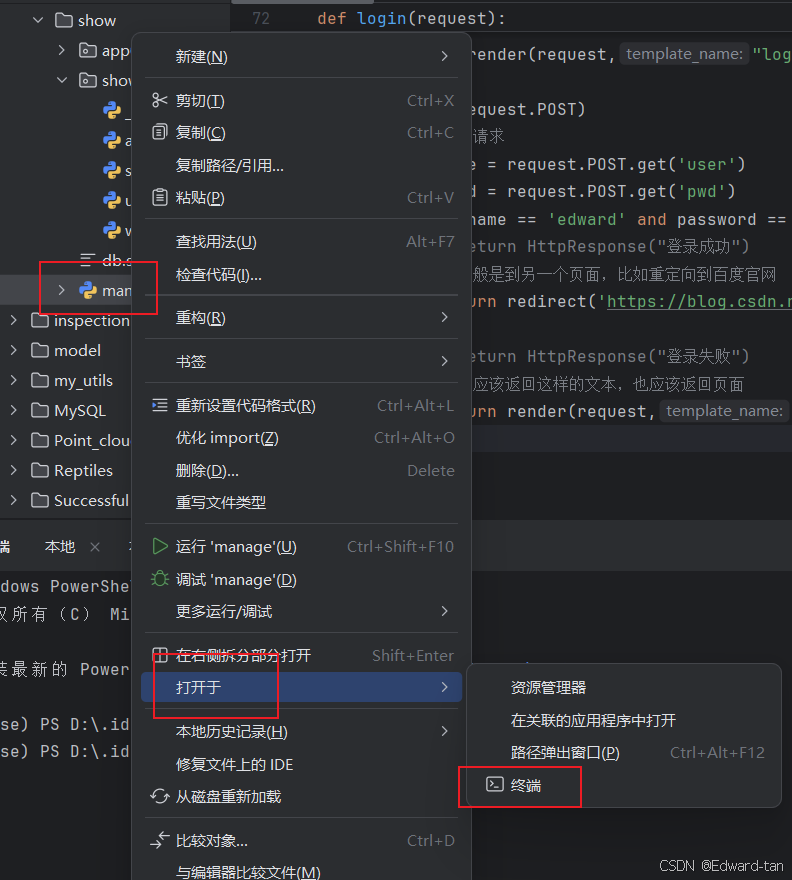Click the scissors icon beside 剪切(T)
Image resolution: width=792 pixels, height=880 pixels.
coord(159,100)
